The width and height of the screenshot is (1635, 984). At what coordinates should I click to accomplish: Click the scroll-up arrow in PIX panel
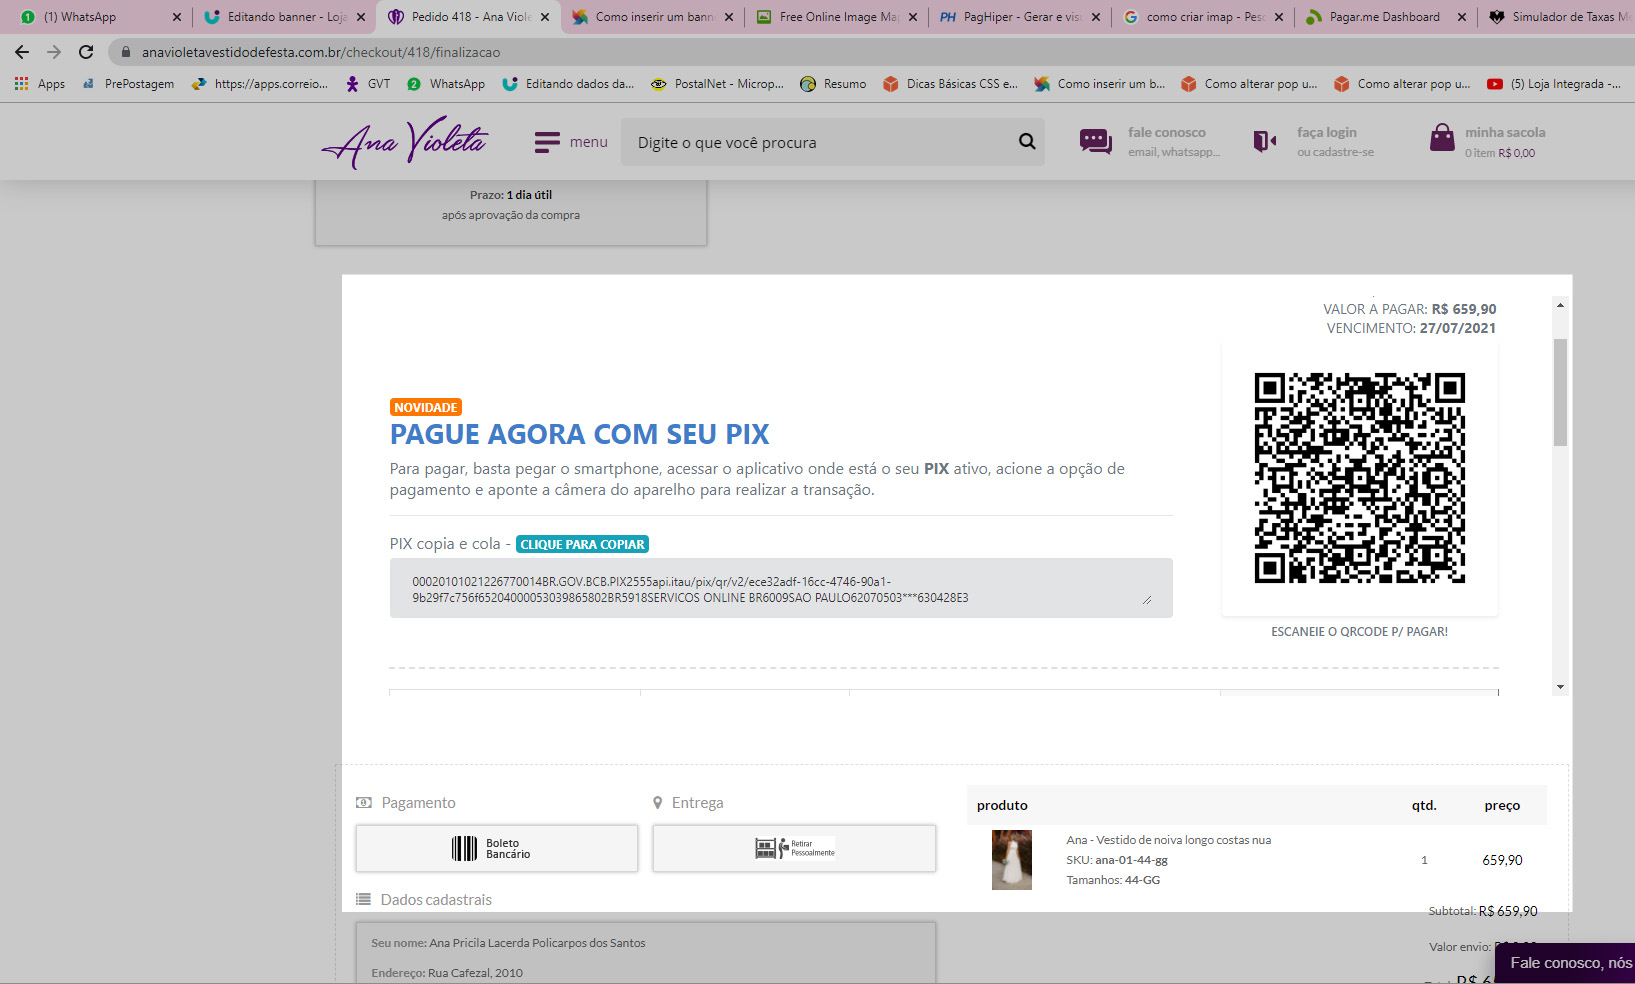click(x=1560, y=305)
